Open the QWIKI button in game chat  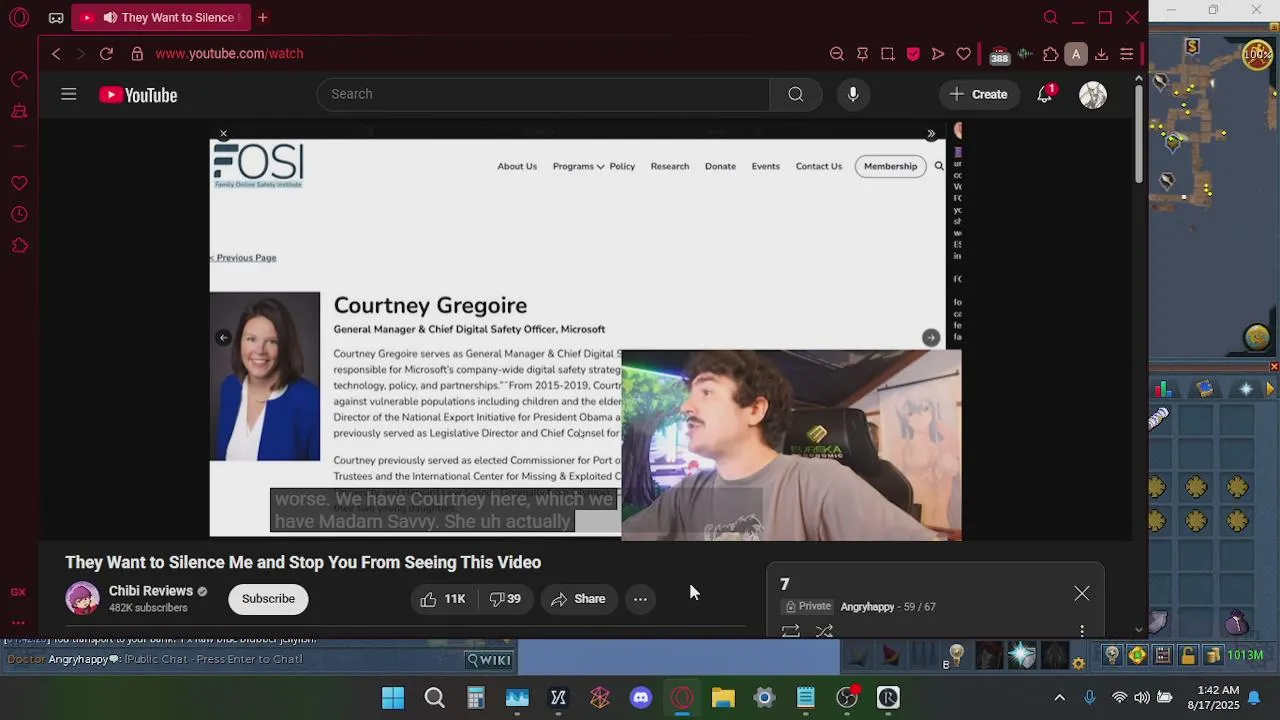click(490, 659)
